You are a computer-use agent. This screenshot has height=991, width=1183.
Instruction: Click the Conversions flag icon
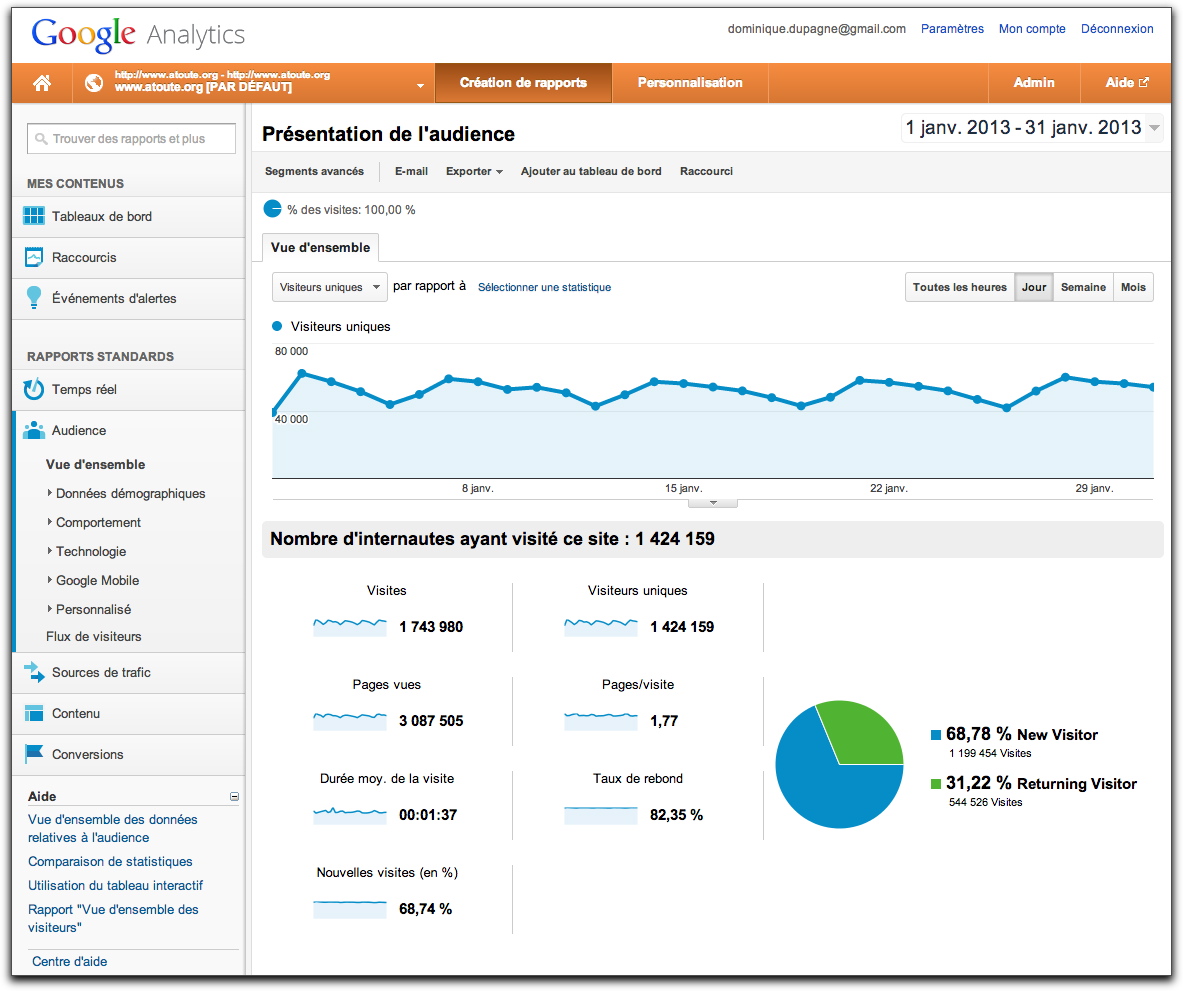(x=34, y=753)
